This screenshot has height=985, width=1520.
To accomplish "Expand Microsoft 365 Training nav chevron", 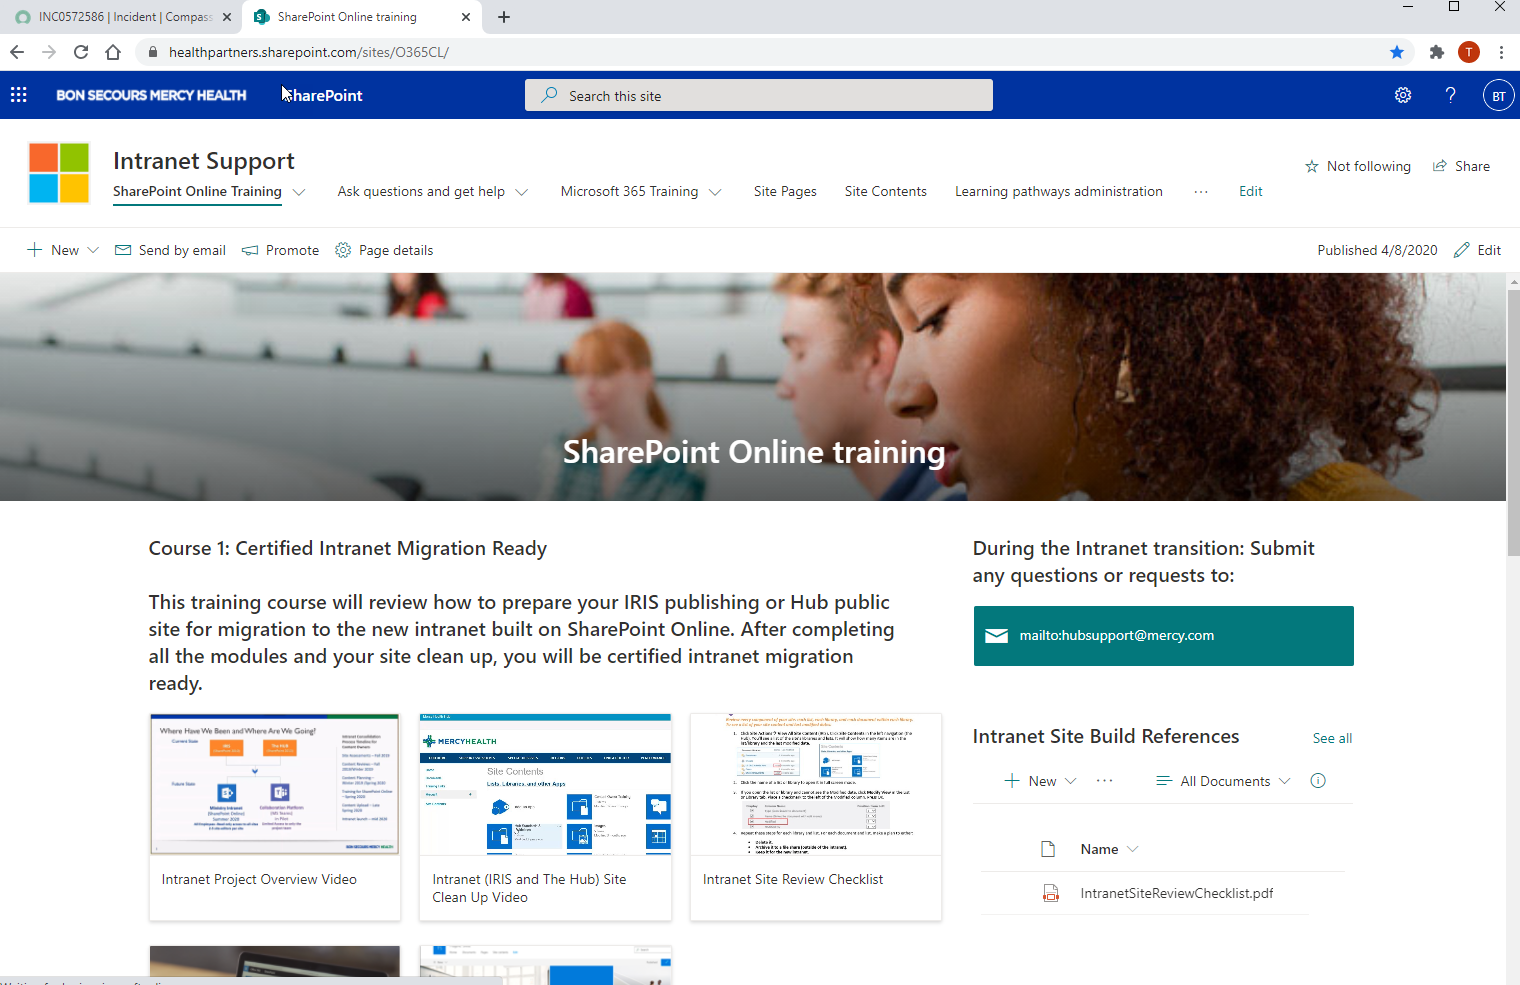I will tap(715, 192).
